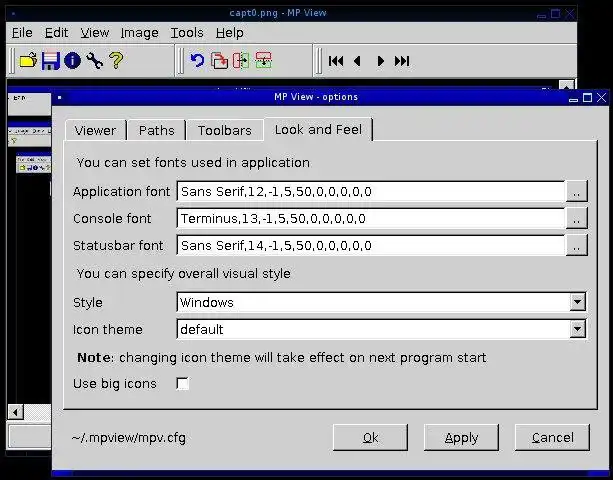Save image using the floppy disk icon

point(50,61)
